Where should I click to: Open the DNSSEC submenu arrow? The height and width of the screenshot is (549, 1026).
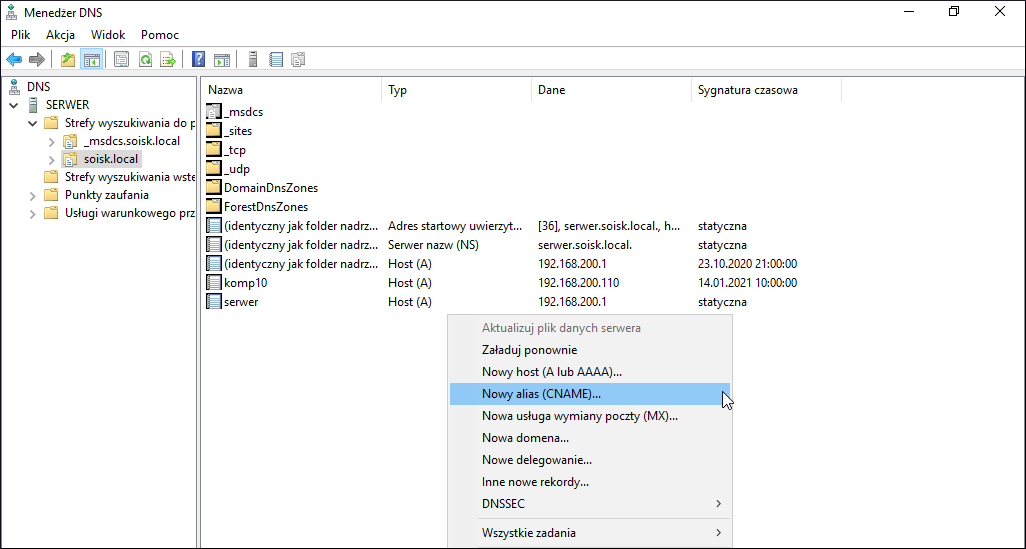[718, 504]
